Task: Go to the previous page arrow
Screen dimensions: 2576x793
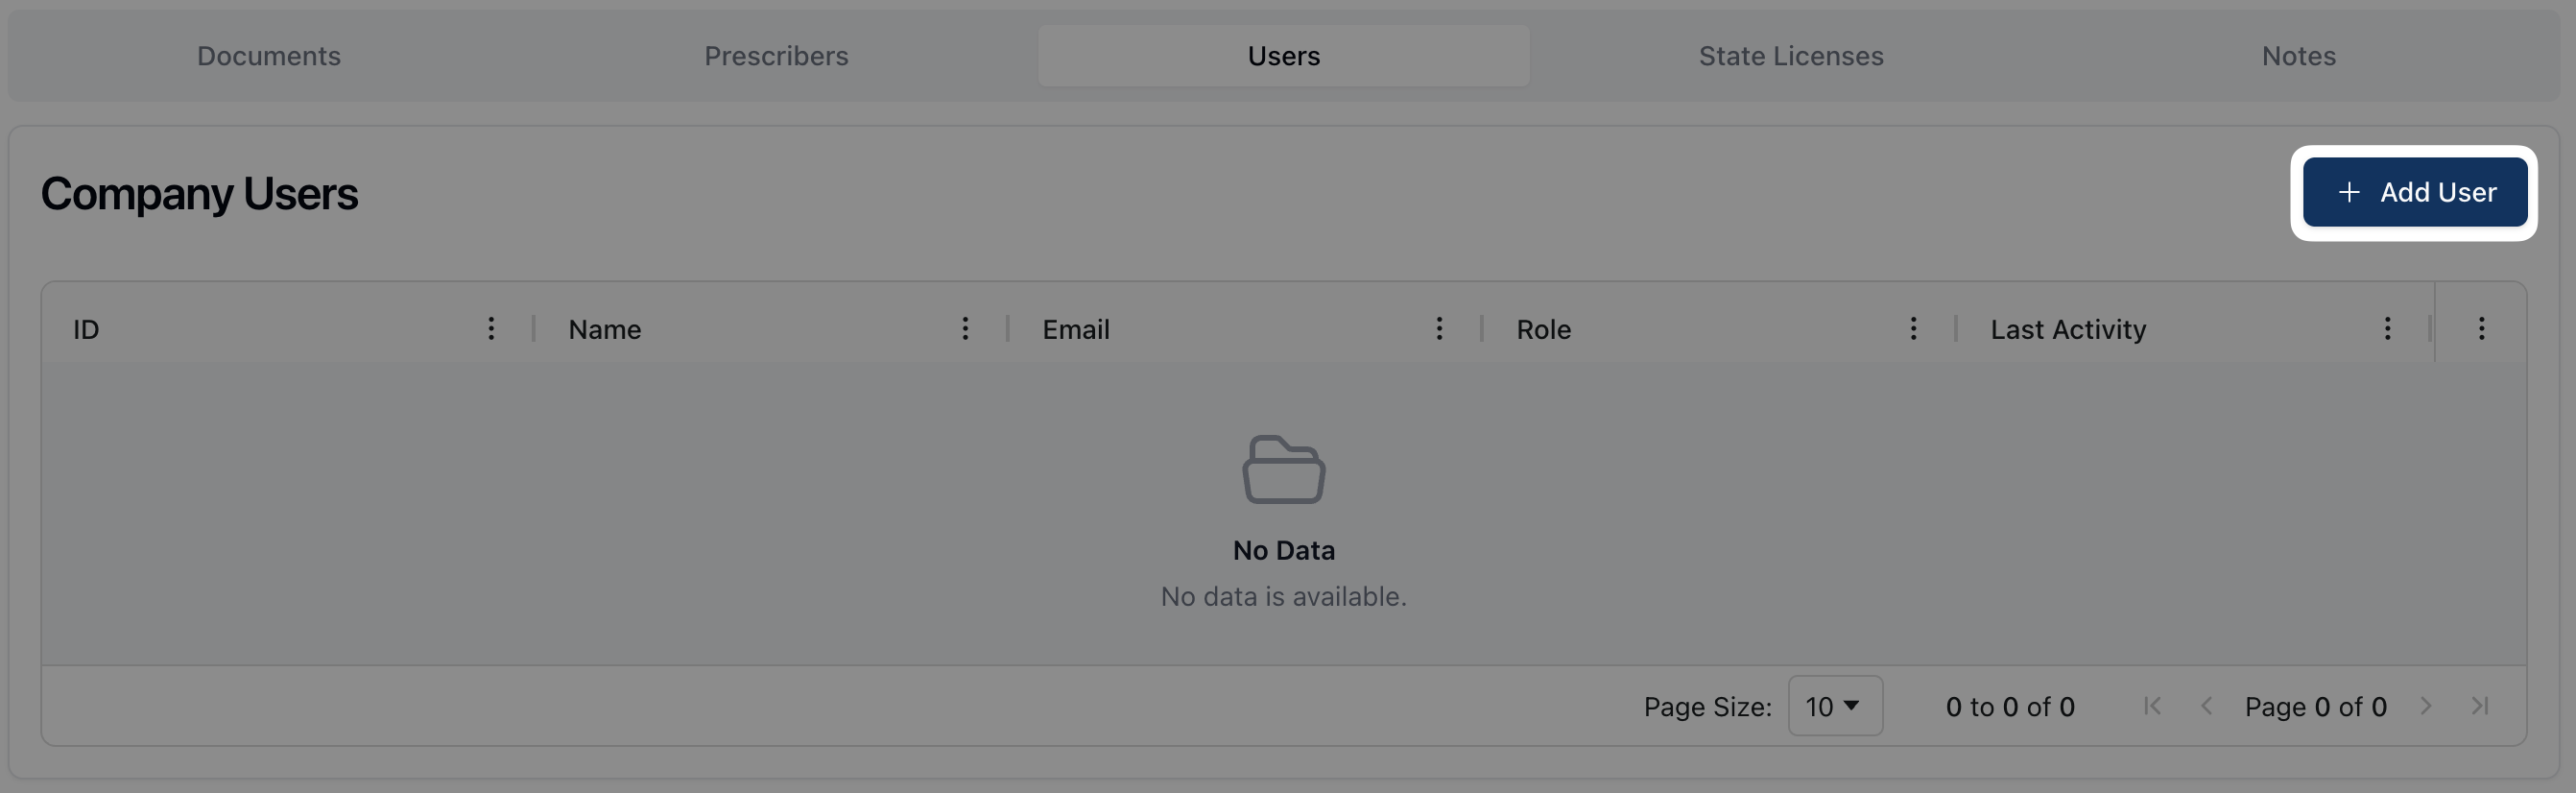Action: (x=2206, y=706)
